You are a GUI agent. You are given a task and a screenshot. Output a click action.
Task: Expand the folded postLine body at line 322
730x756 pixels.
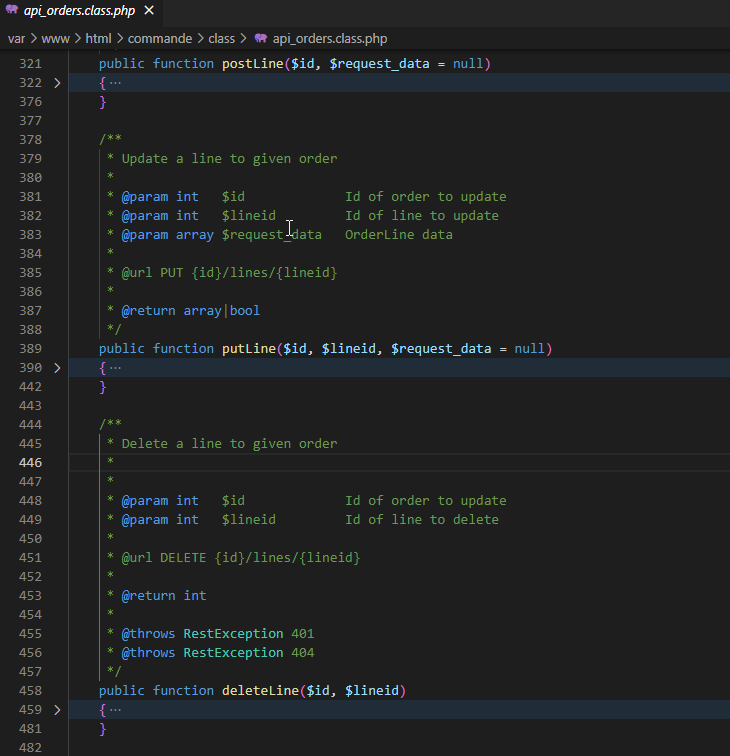[57, 83]
